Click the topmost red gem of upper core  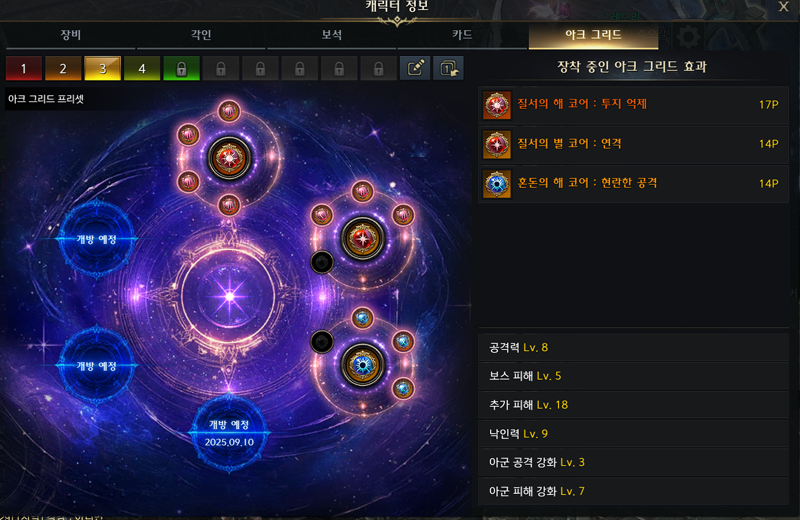coord(229,111)
